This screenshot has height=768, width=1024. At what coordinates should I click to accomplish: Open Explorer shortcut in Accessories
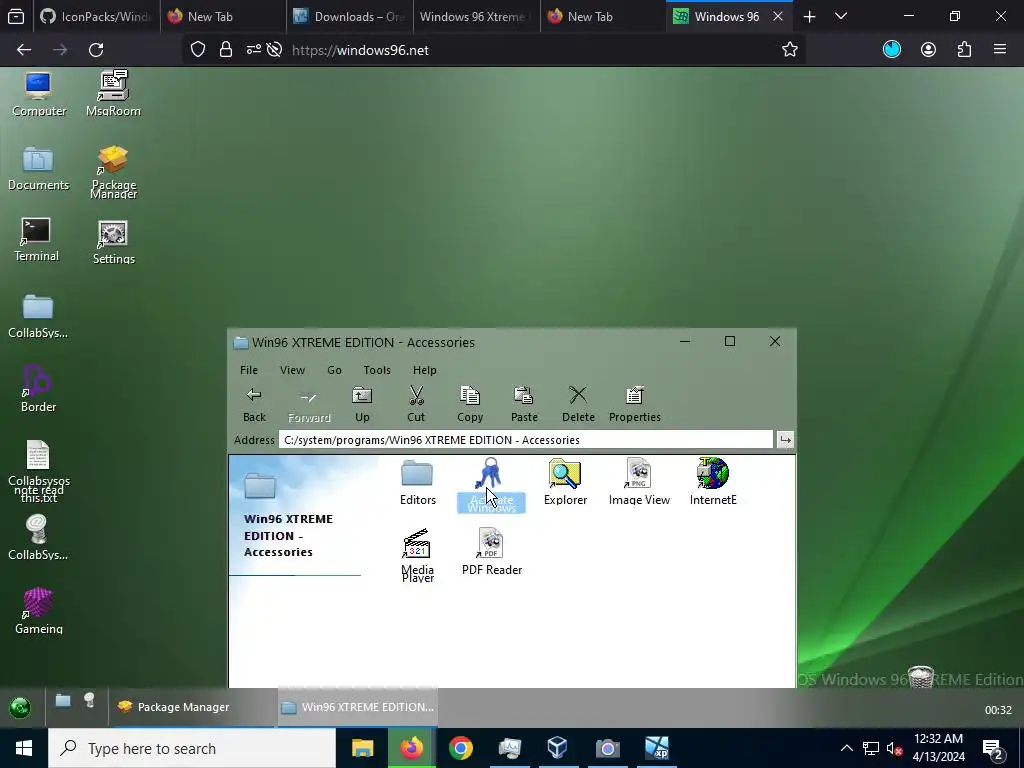coord(565,483)
